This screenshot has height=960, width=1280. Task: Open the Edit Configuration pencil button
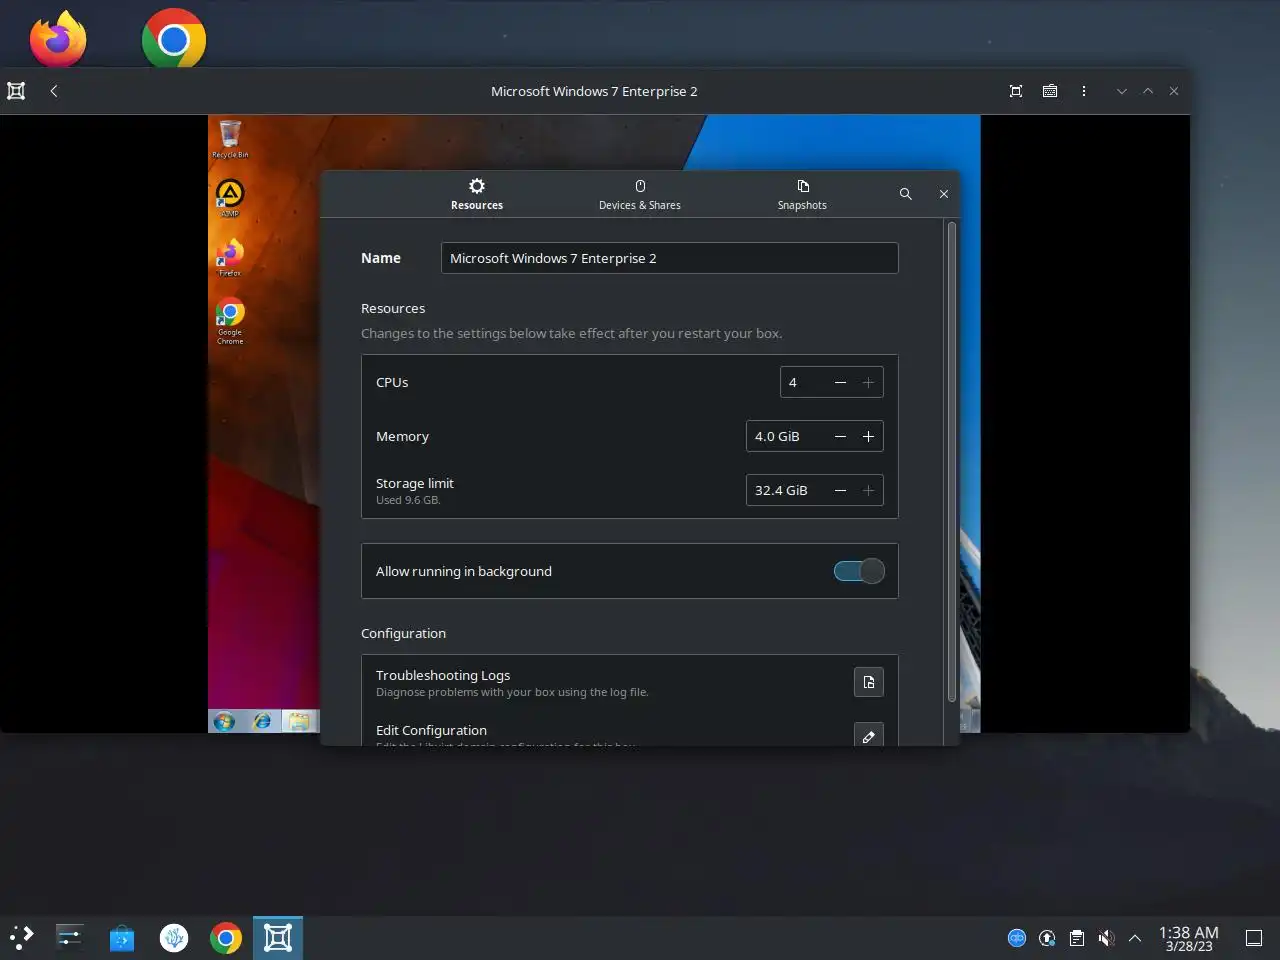[869, 736]
